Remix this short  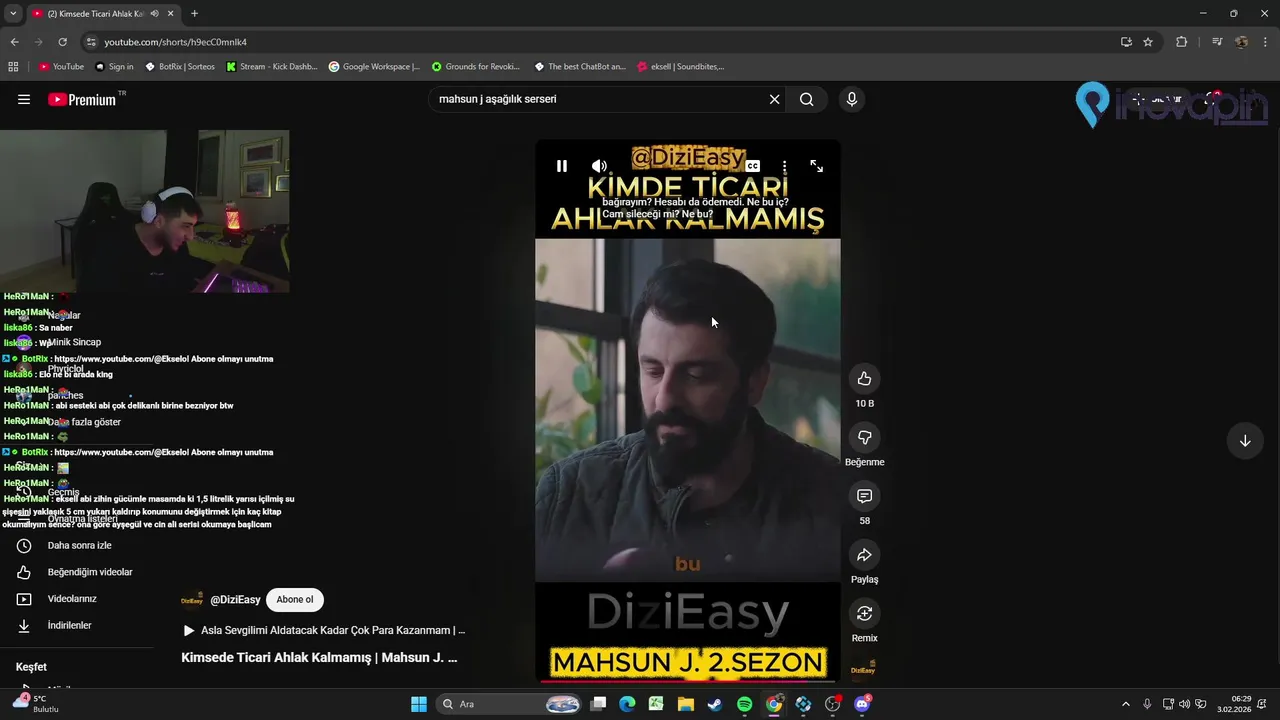[x=865, y=613]
